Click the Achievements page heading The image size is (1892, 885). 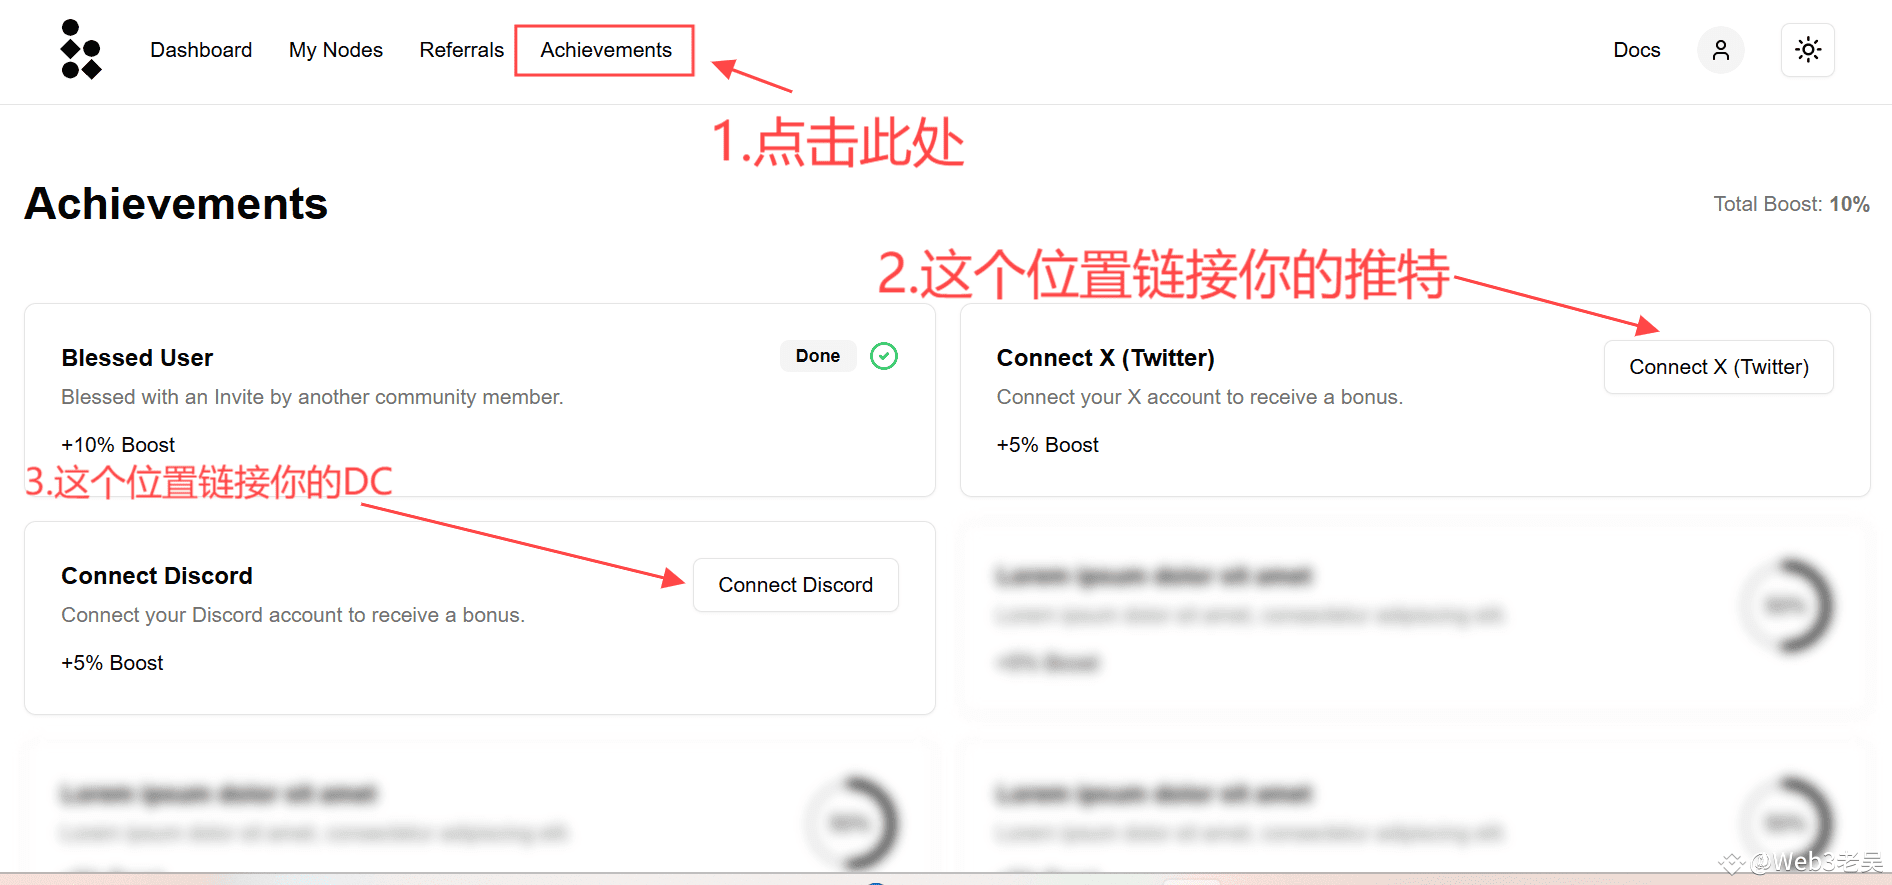pos(176,204)
